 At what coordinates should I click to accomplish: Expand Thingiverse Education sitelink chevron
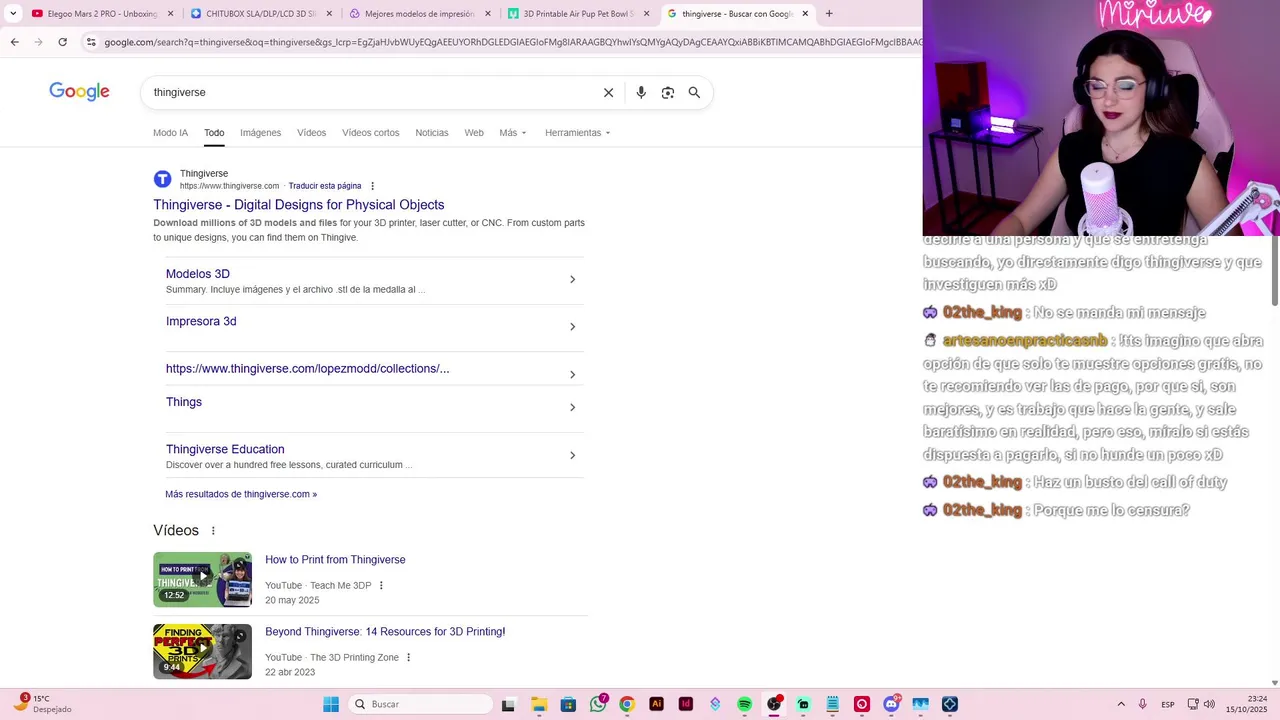tap(572, 455)
